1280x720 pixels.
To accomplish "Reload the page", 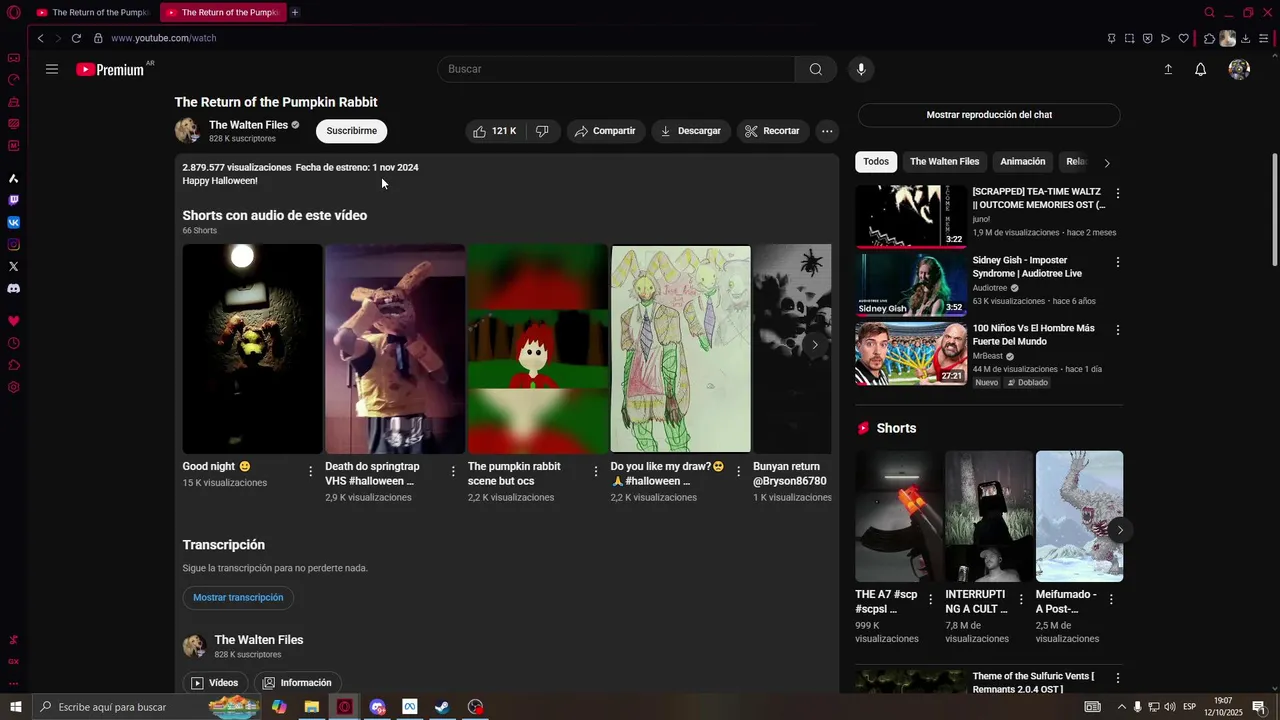I will pyautogui.click(x=76, y=38).
